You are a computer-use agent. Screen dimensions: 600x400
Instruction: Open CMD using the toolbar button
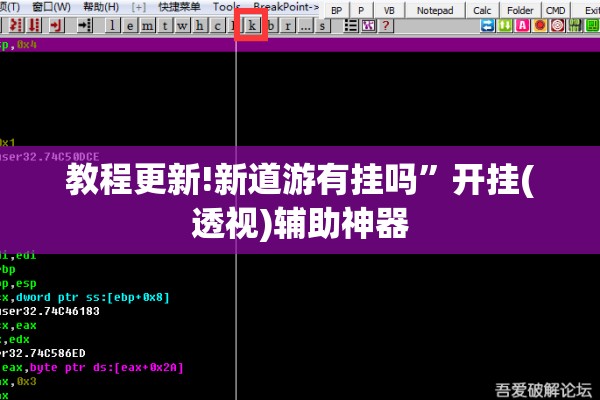(x=556, y=10)
